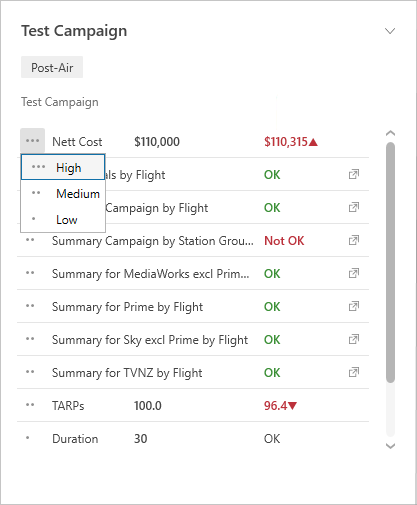Open pop-out icon for Summary for TVNZ by Flight
Screen dimensions: 417x505
click(x=354, y=372)
